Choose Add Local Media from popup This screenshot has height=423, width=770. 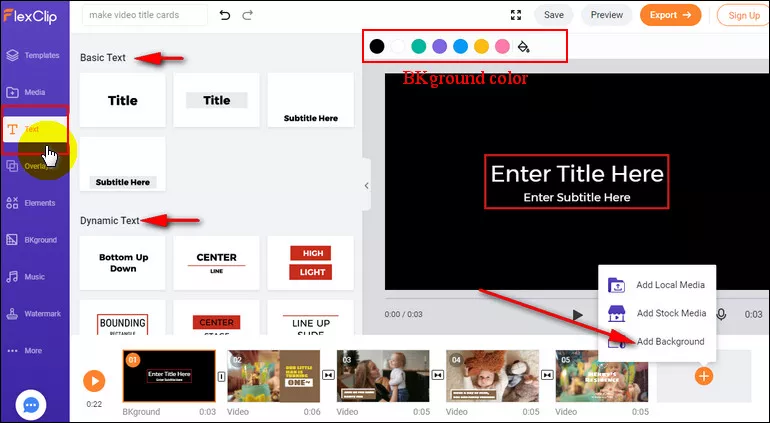(657, 285)
